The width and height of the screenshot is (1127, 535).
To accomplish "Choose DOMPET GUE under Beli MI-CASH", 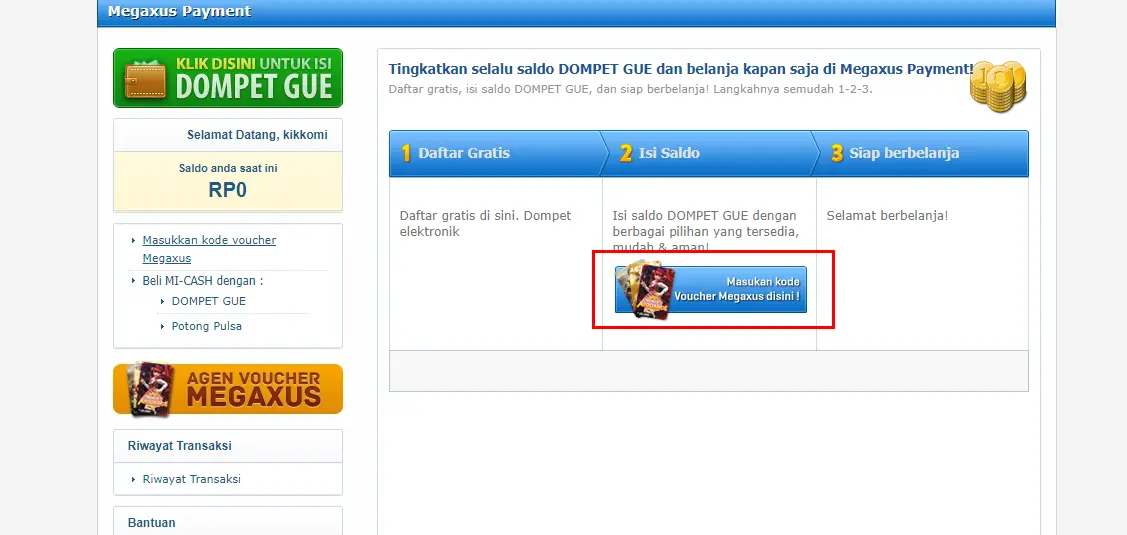I will 208,301.
